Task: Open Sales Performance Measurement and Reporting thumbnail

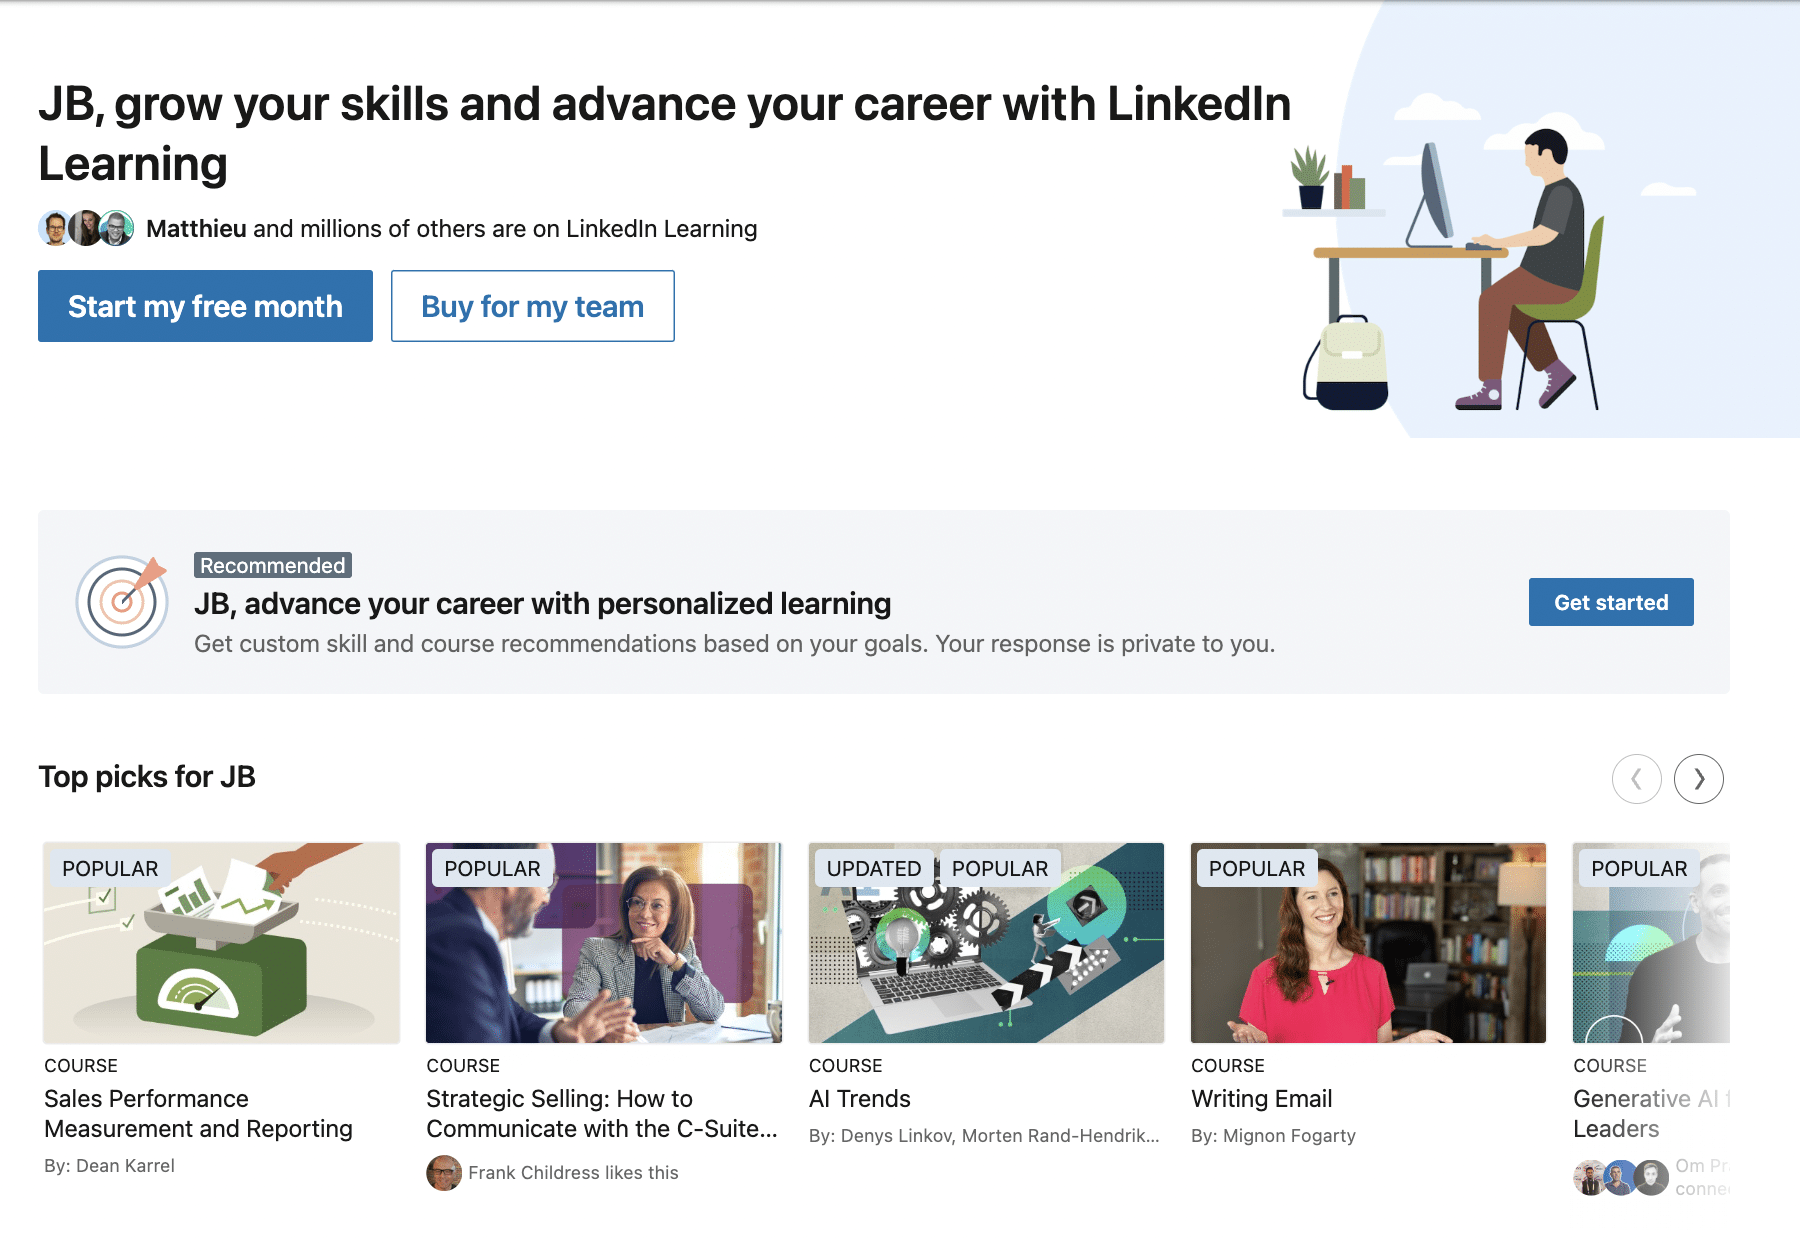Action: pos(221,942)
